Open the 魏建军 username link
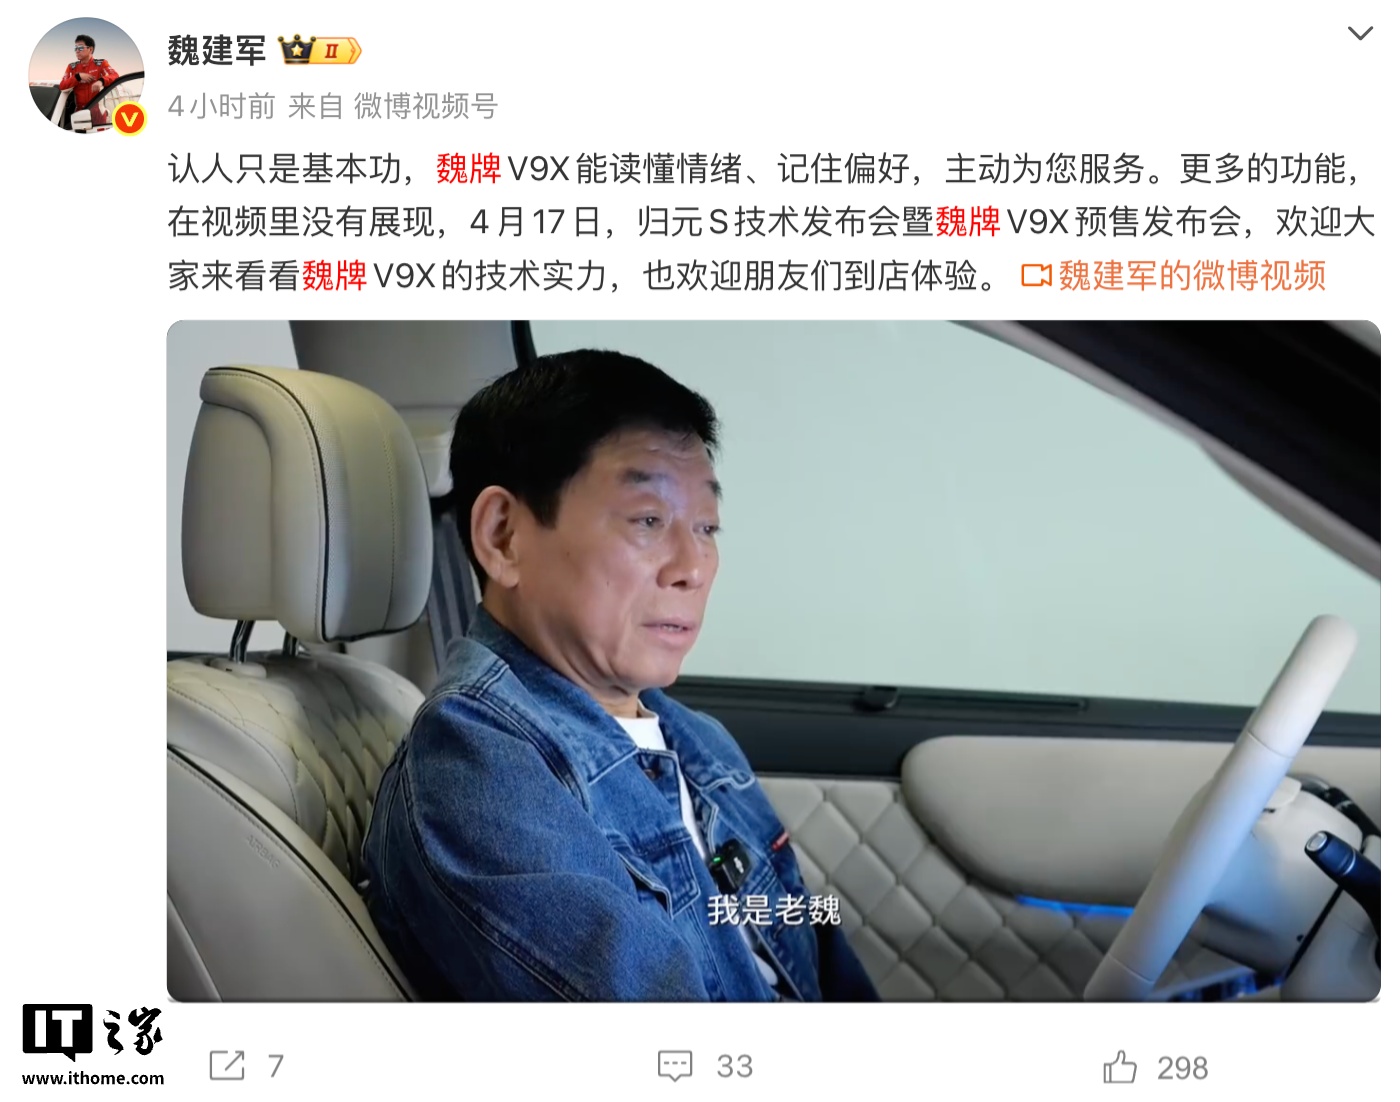1400x1102 pixels. [217, 50]
